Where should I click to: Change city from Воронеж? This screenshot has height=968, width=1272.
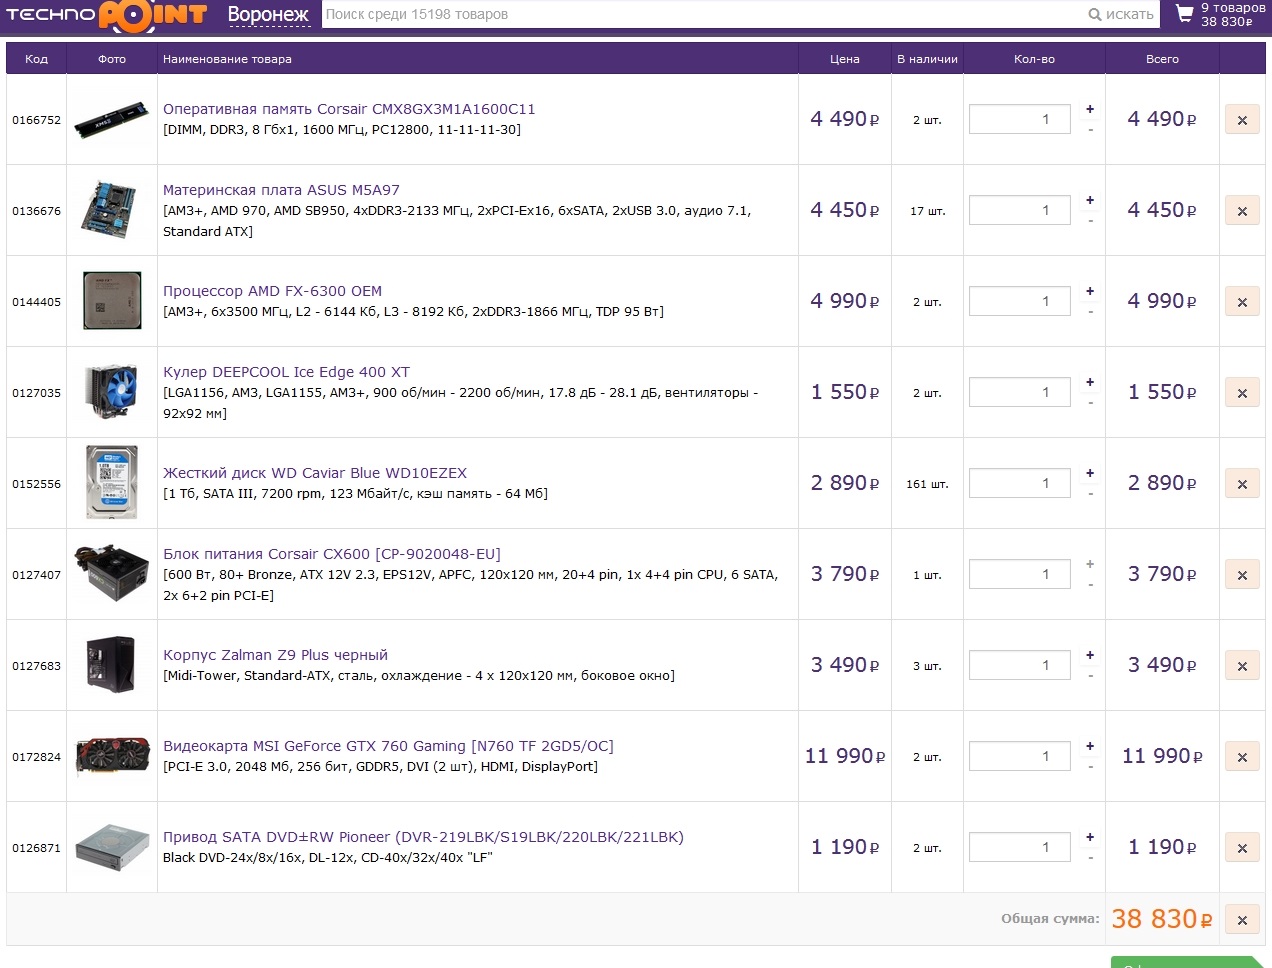point(268,15)
